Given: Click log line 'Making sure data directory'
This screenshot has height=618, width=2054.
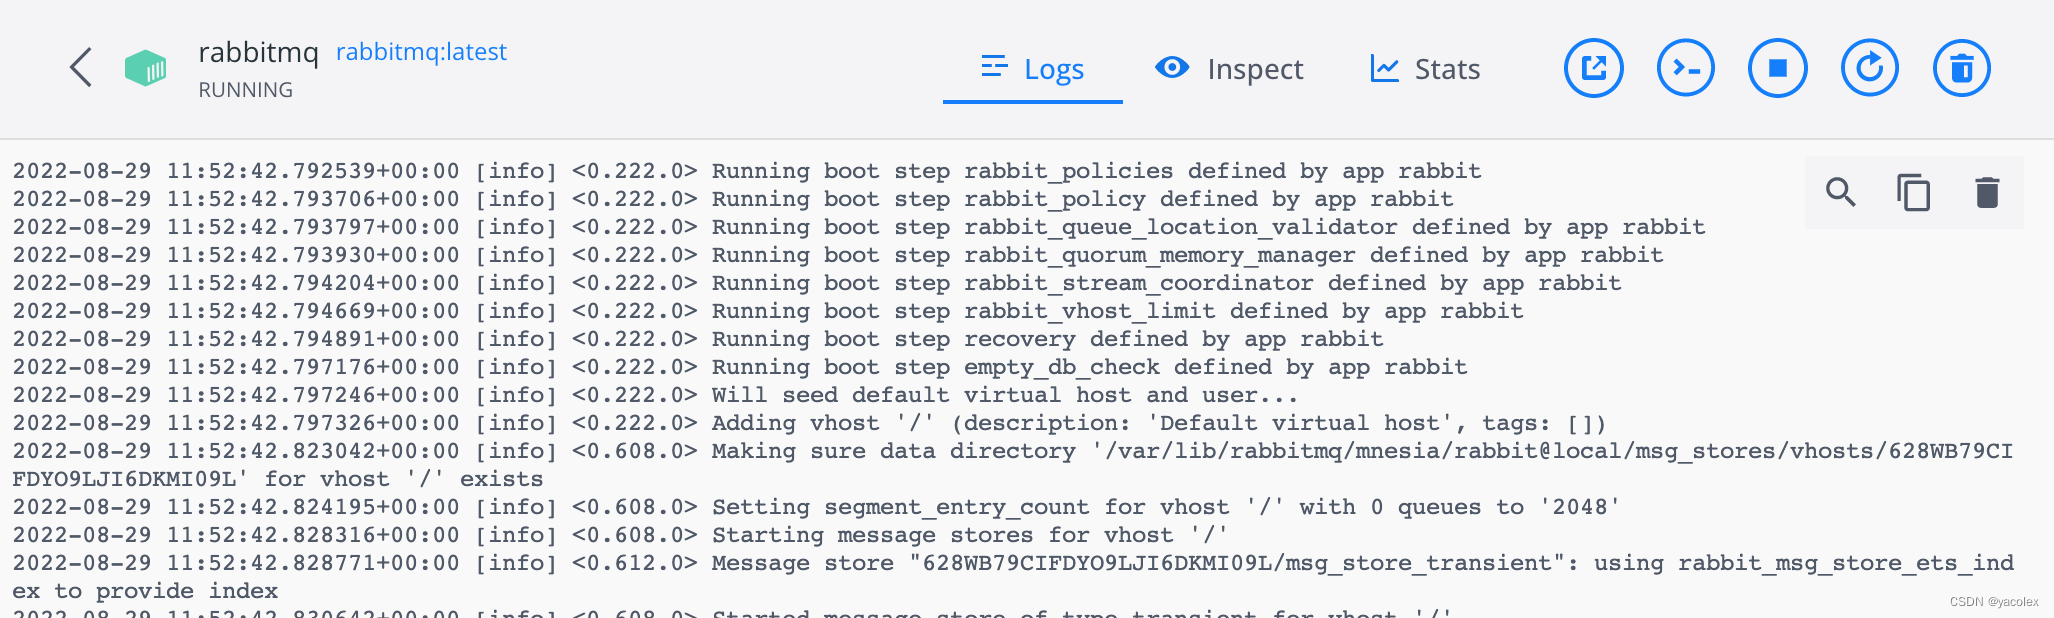Looking at the screenshot, I should pyautogui.click(x=1013, y=465).
